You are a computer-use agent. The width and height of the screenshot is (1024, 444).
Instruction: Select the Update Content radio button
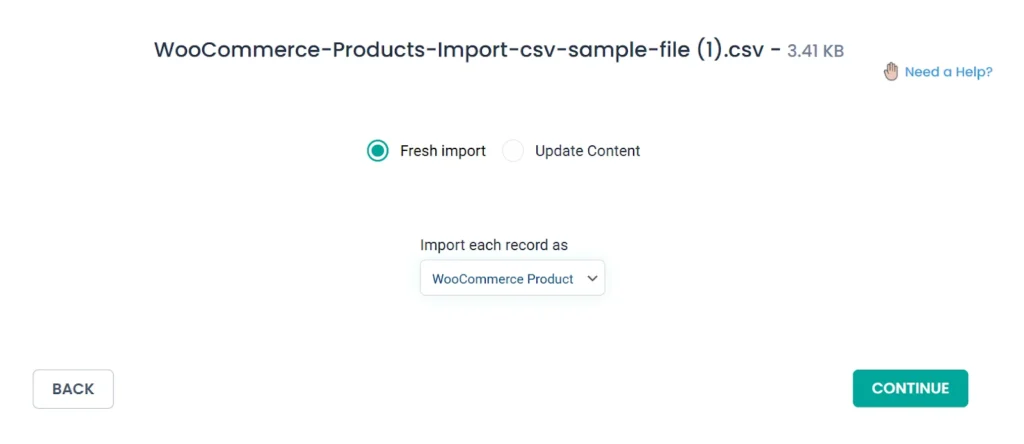(513, 151)
